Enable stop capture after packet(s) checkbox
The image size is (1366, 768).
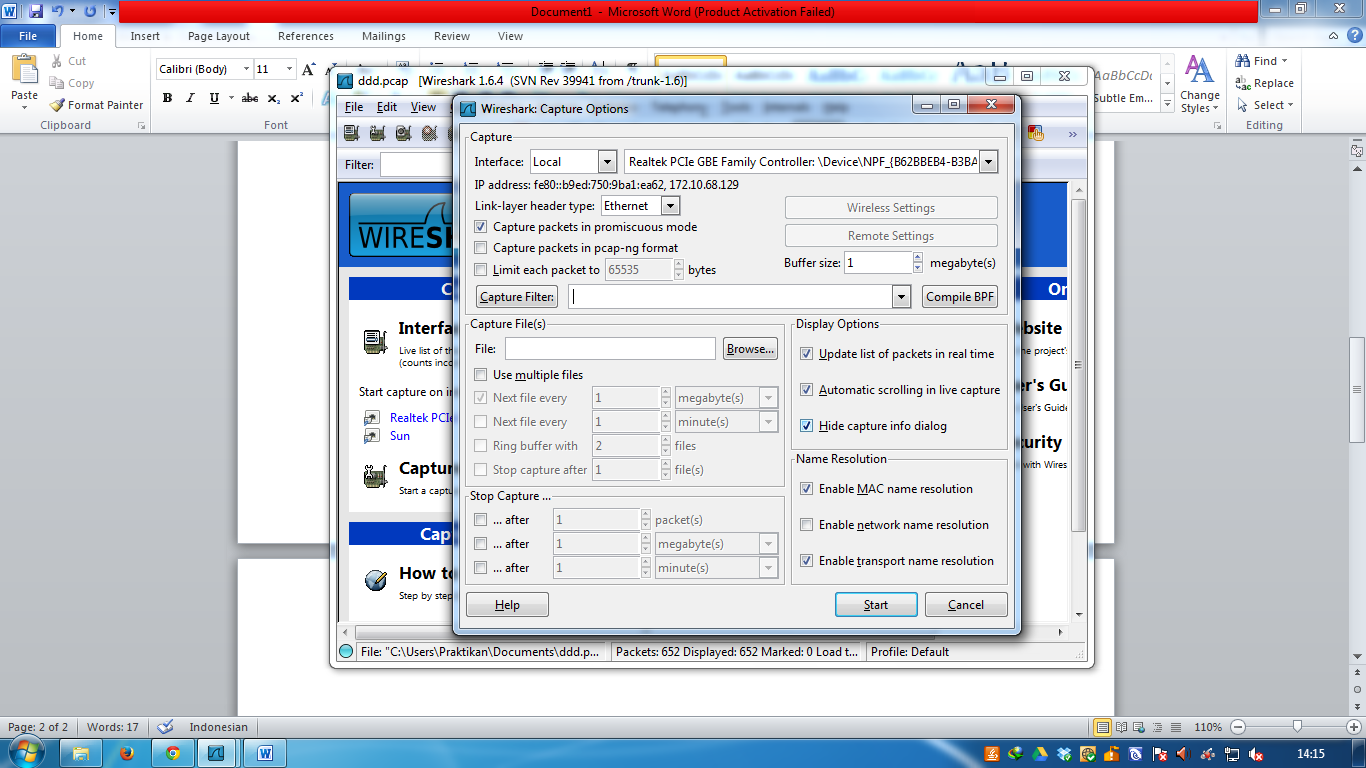click(x=481, y=520)
